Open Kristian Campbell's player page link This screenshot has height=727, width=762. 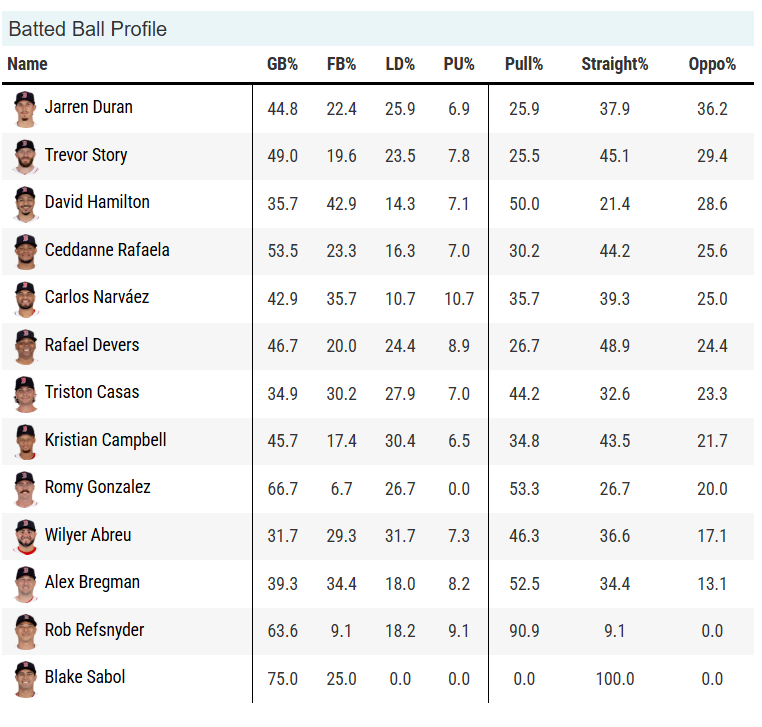coord(105,440)
